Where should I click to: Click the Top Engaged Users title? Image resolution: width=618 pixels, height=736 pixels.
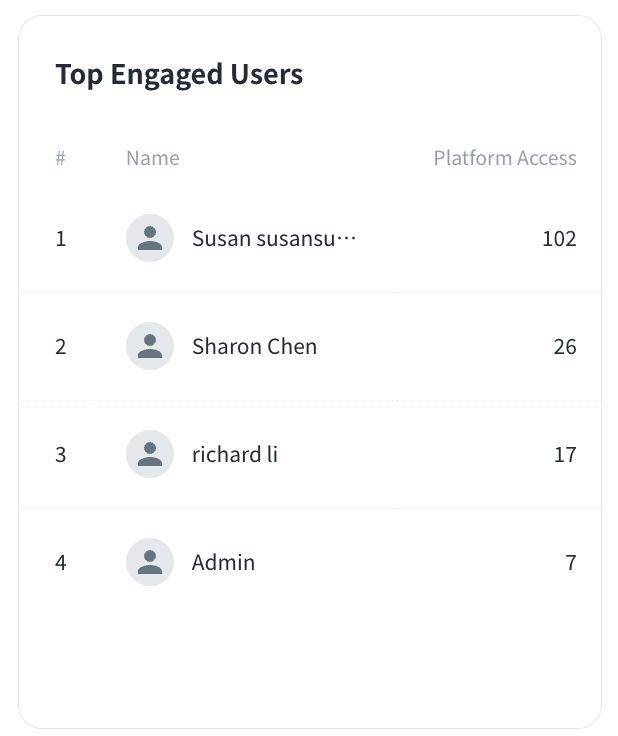[179, 74]
